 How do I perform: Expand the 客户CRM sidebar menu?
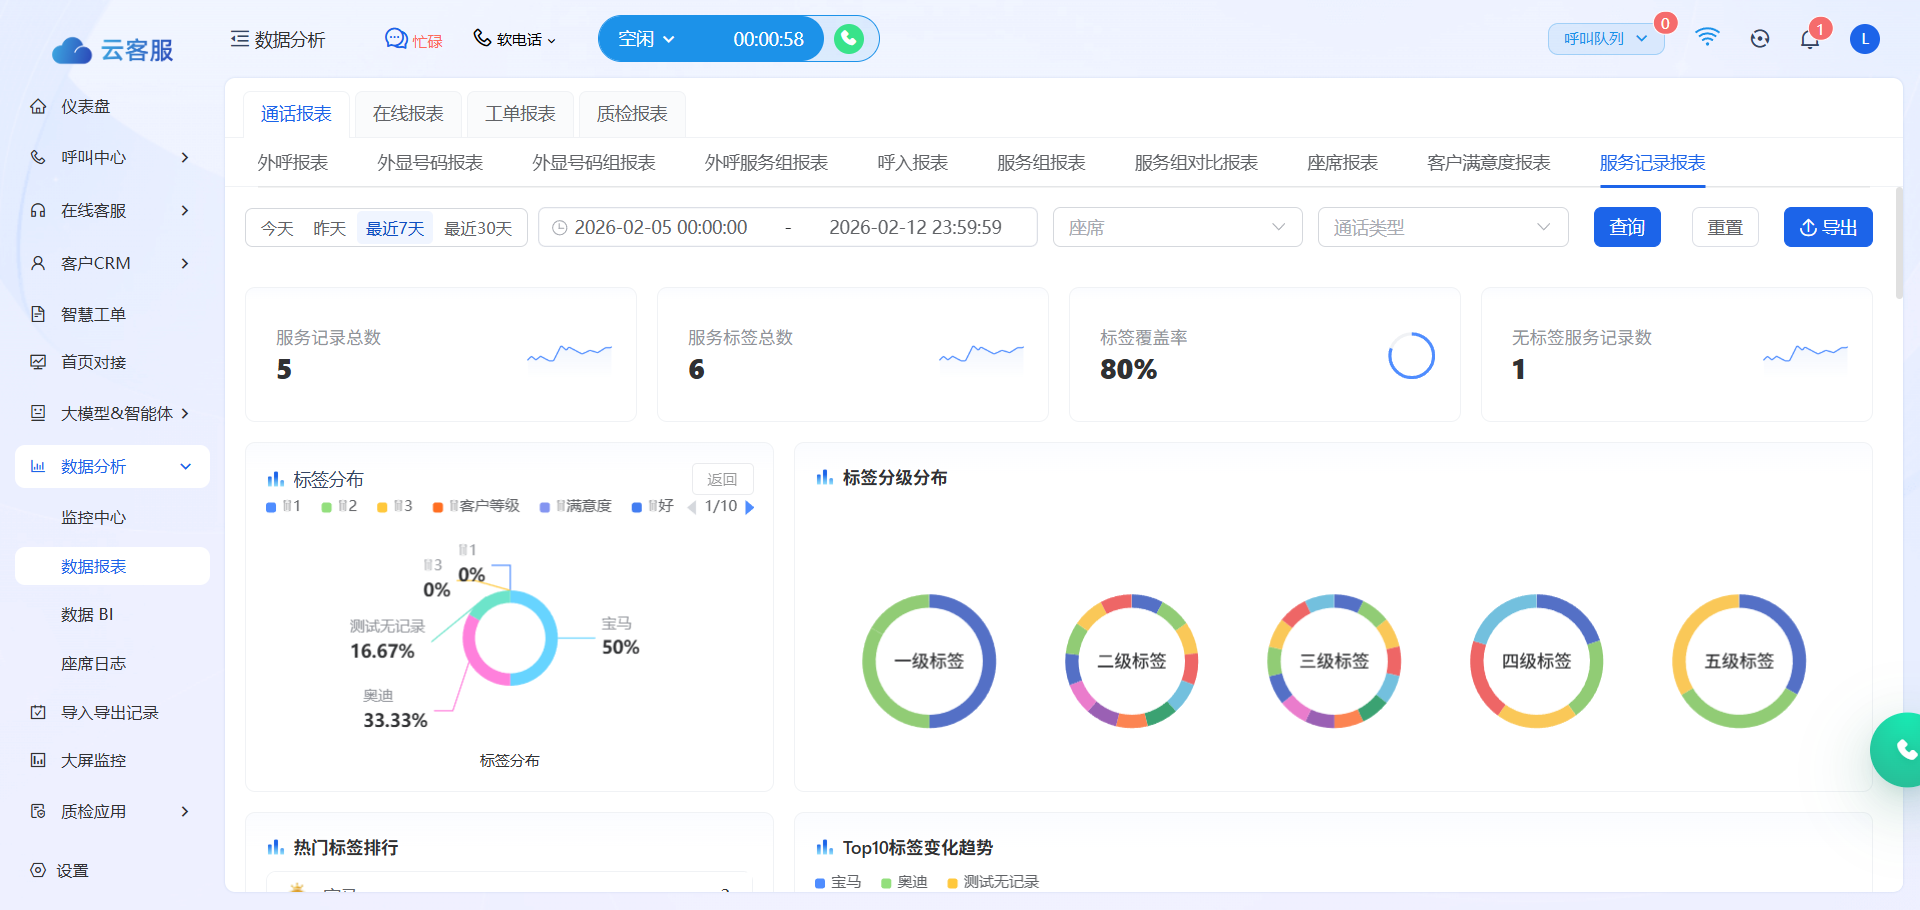pyautogui.click(x=110, y=263)
